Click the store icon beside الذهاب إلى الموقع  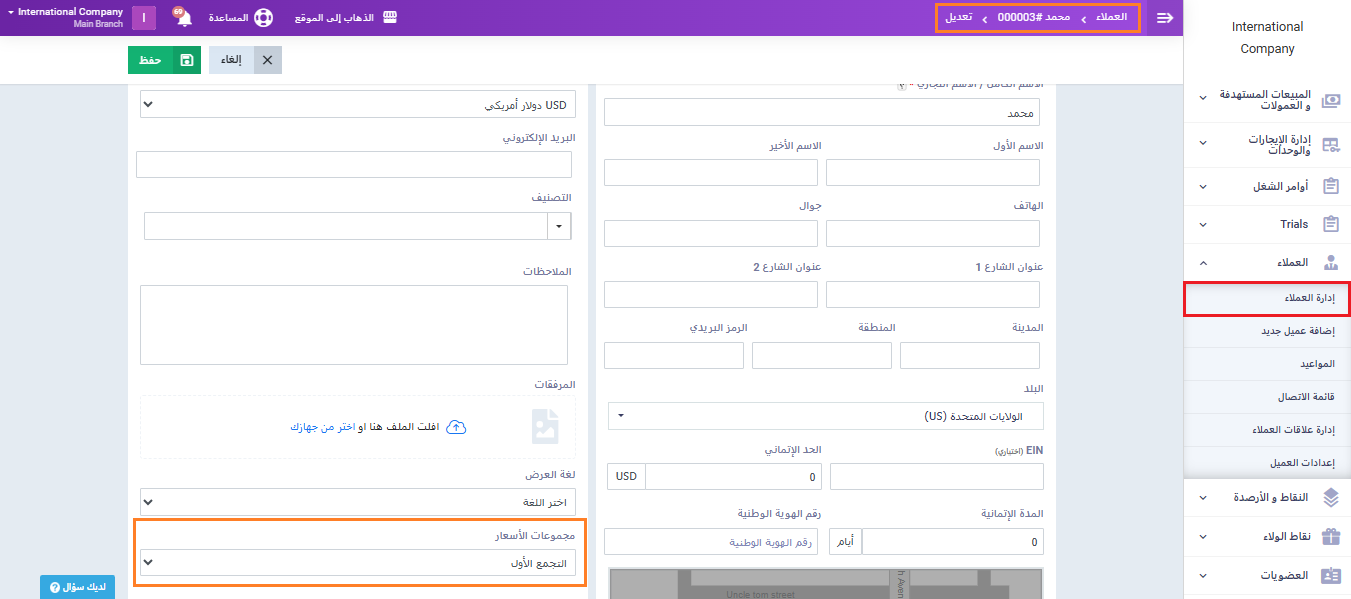pyautogui.click(x=390, y=18)
